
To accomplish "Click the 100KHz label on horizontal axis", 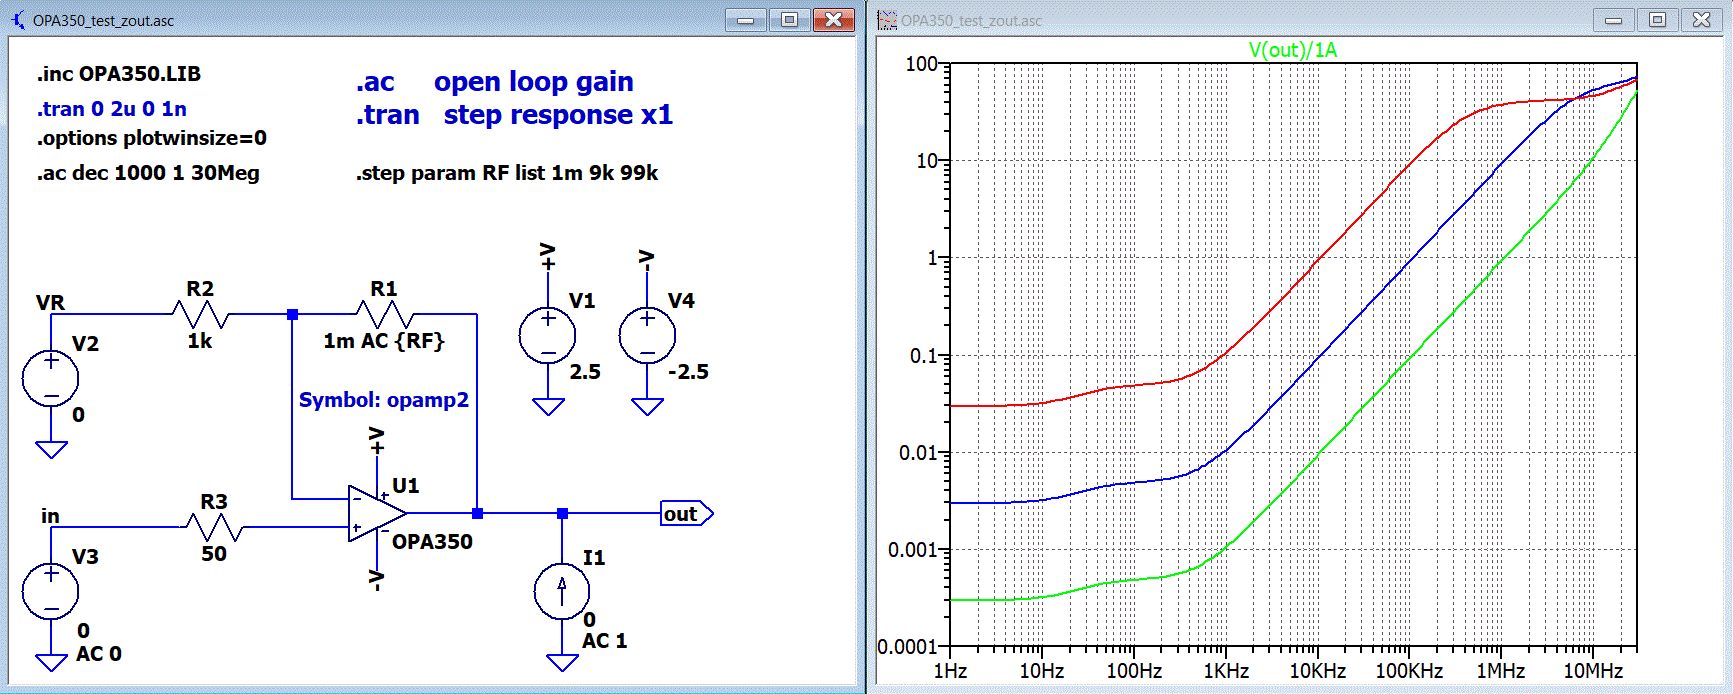I will 1409,671.
